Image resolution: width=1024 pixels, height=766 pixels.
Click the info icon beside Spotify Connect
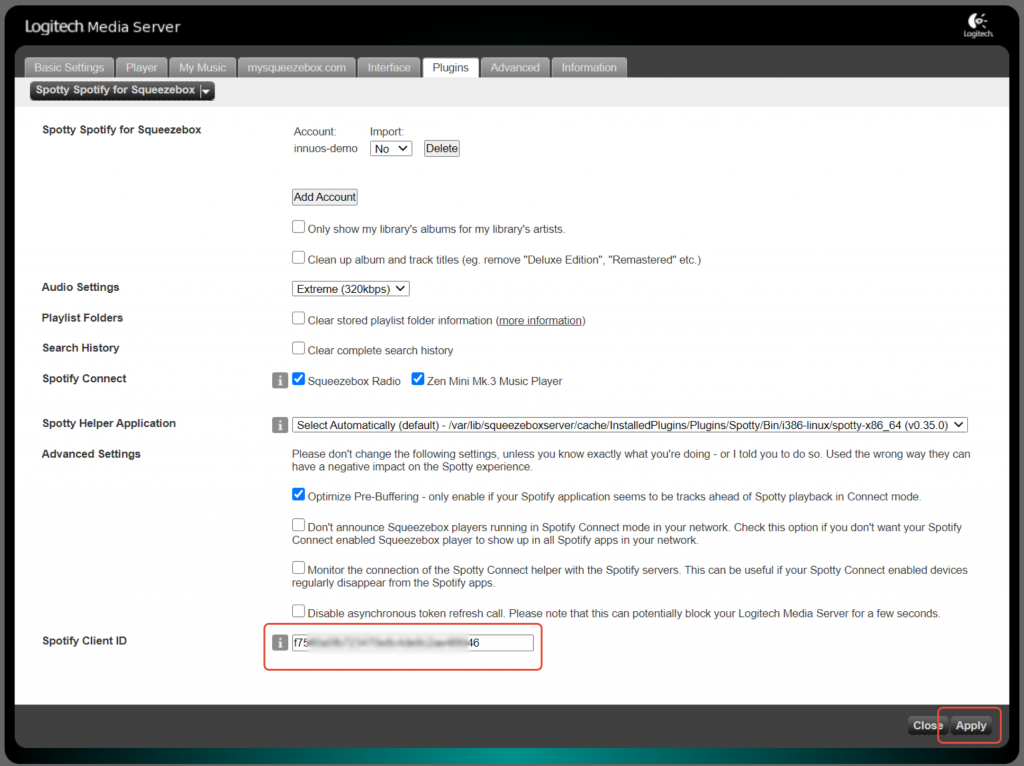280,380
